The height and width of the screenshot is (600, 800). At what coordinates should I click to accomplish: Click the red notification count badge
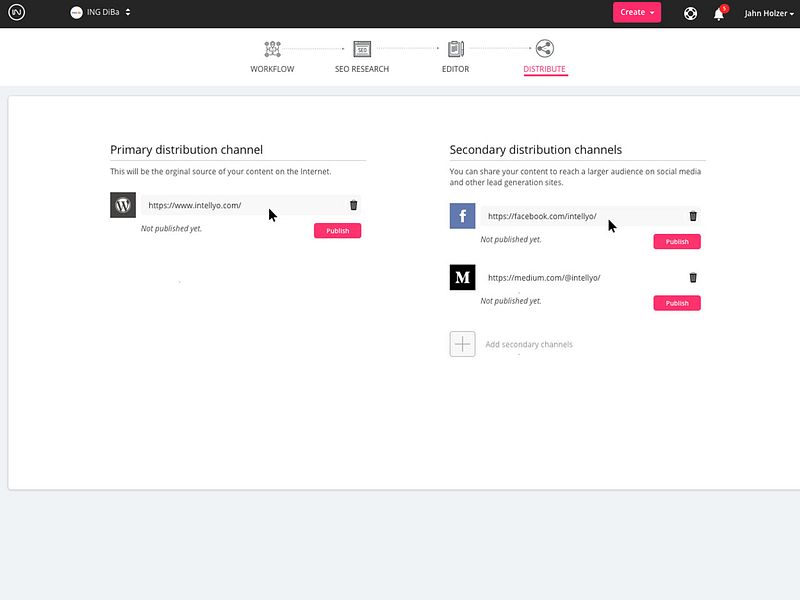pyautogui.click(x=724, y=8)
